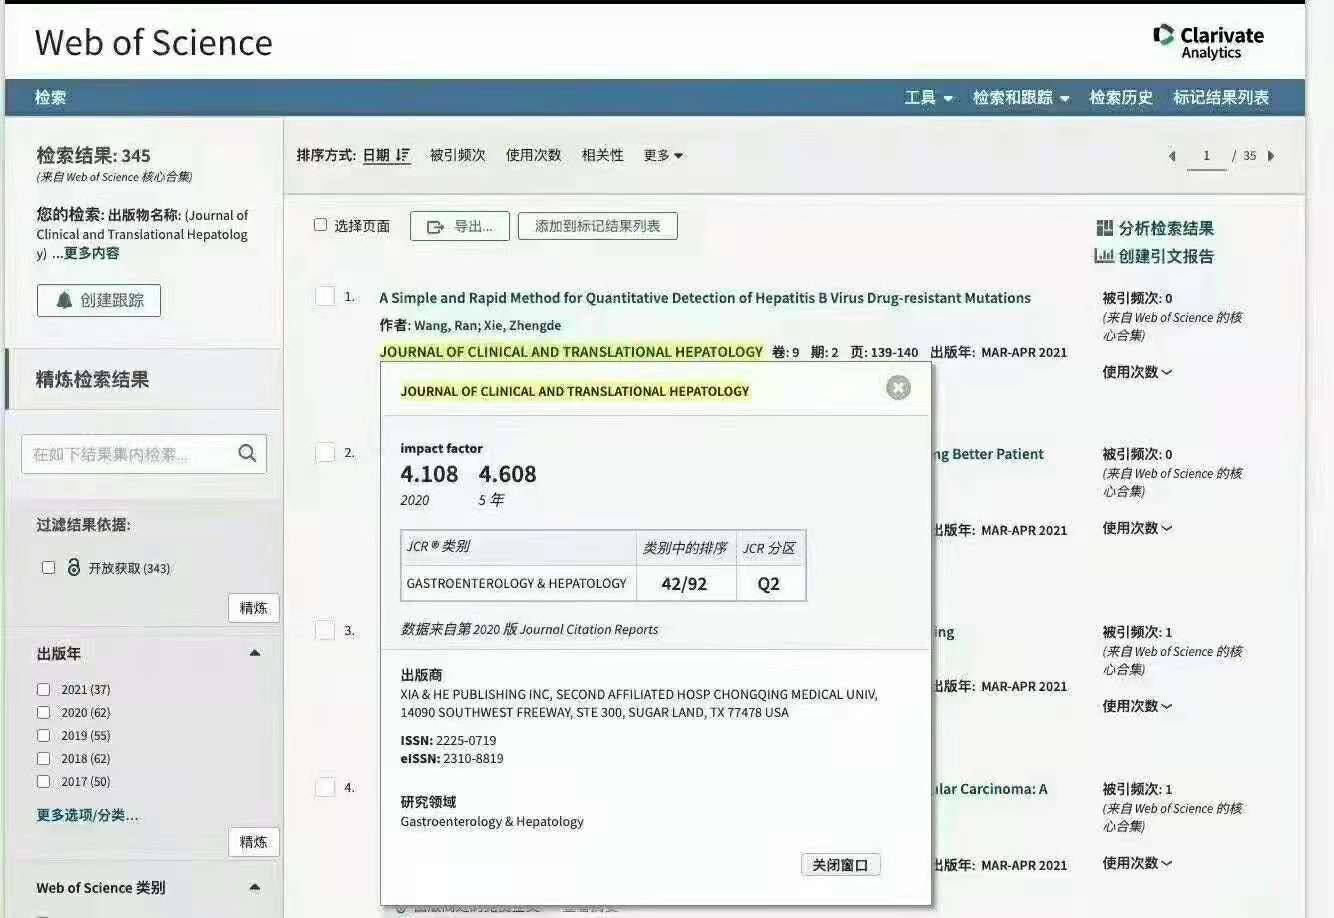Click the 创建引文报告 link text

click(1166, 256)
